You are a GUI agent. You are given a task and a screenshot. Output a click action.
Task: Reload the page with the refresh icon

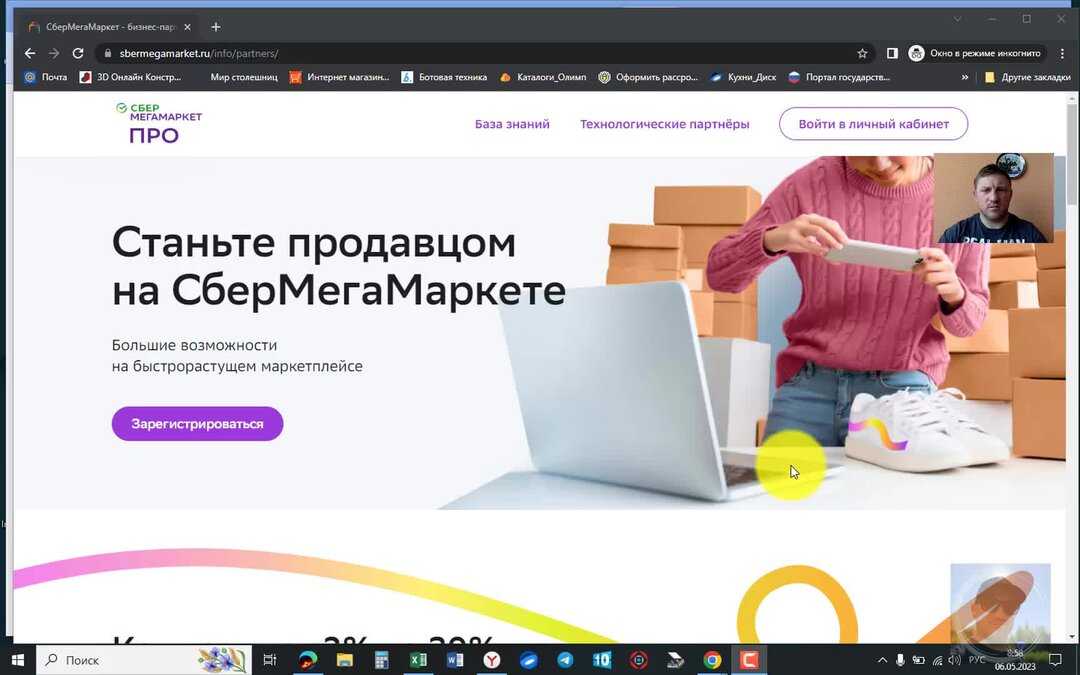pyautogui.click(x=78, y=53)
